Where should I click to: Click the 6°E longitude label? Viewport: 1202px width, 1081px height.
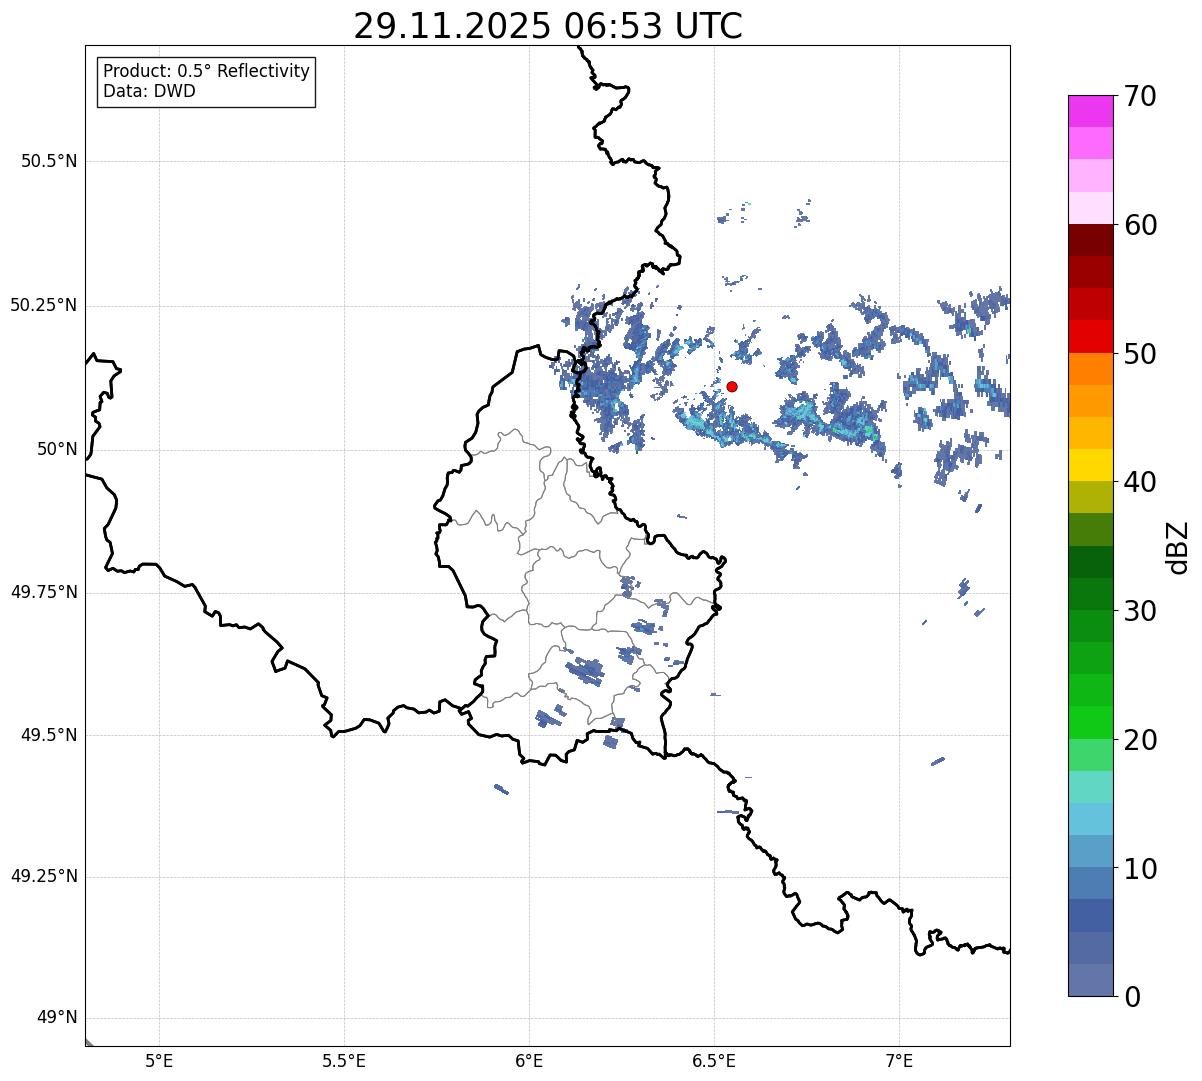[x=529, y=1060]
